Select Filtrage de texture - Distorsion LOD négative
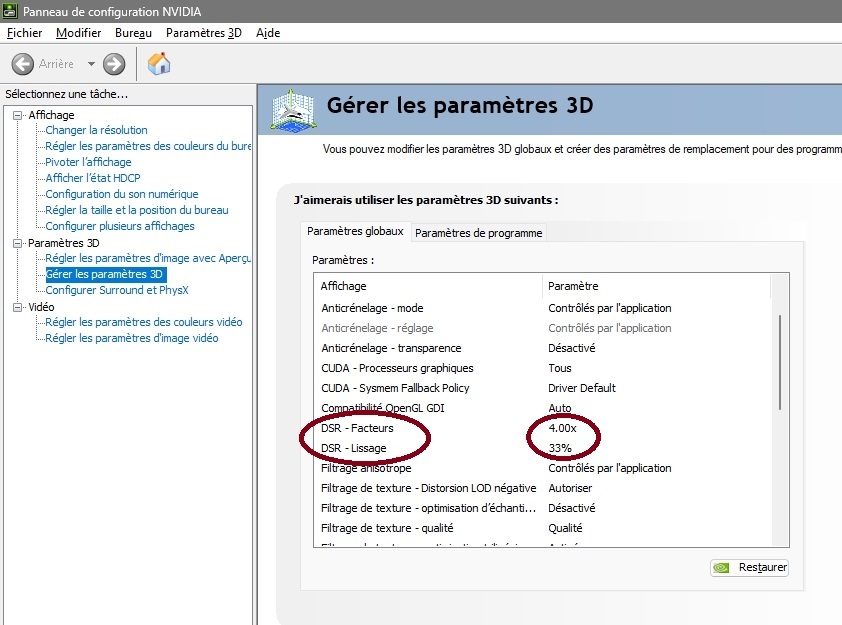842x625 pixels. 543,488
